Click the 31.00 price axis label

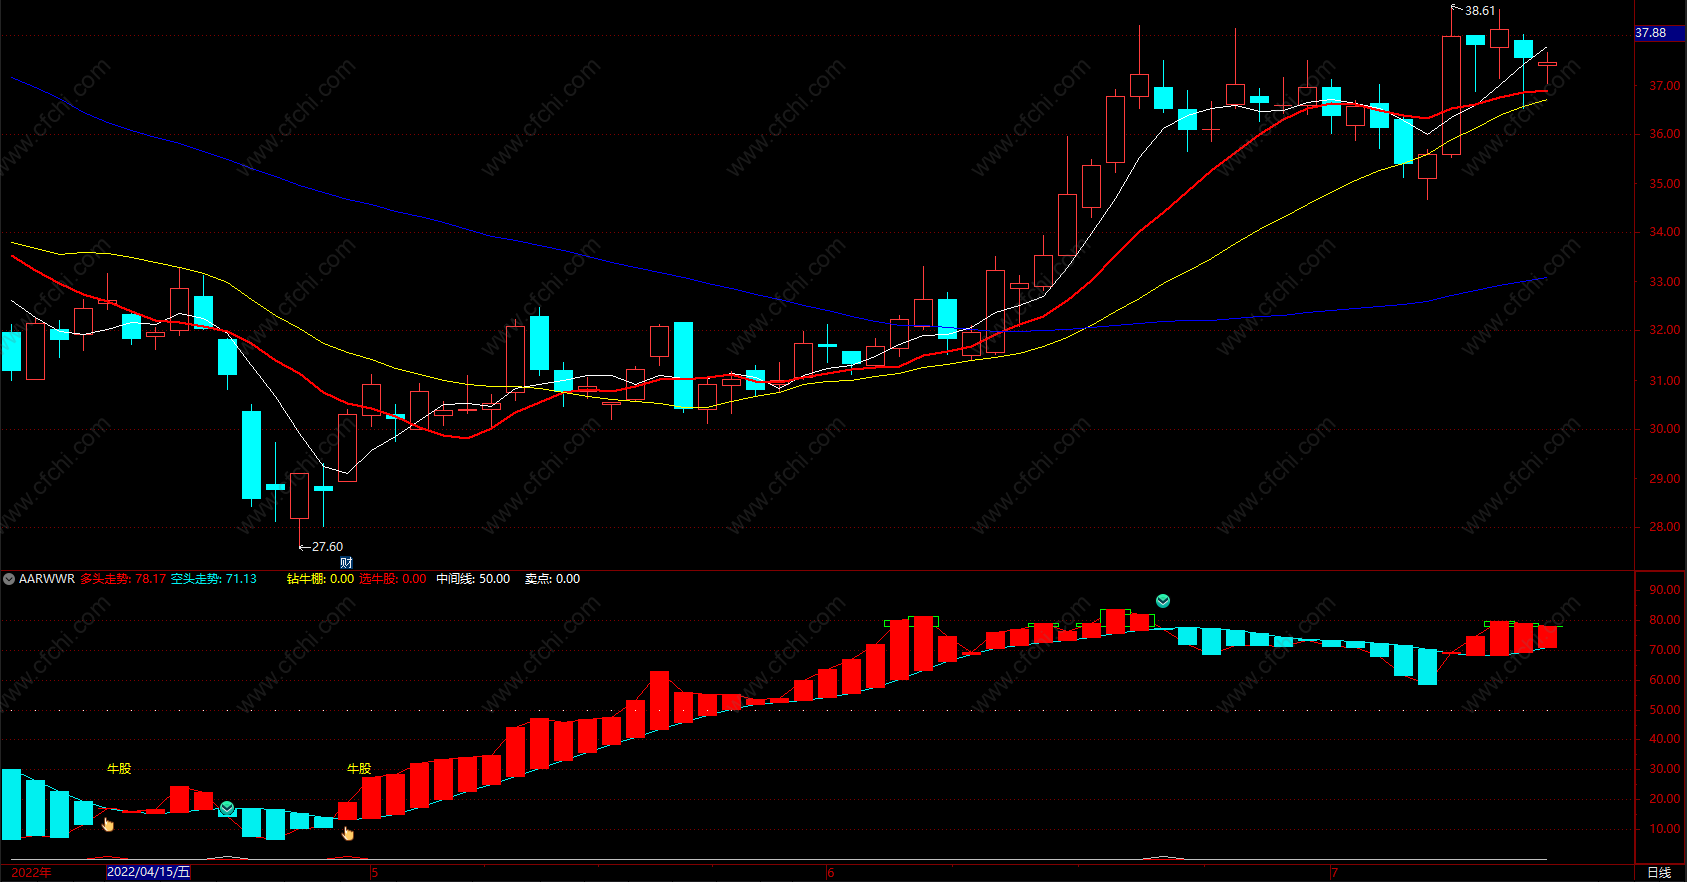point(1665,381)
